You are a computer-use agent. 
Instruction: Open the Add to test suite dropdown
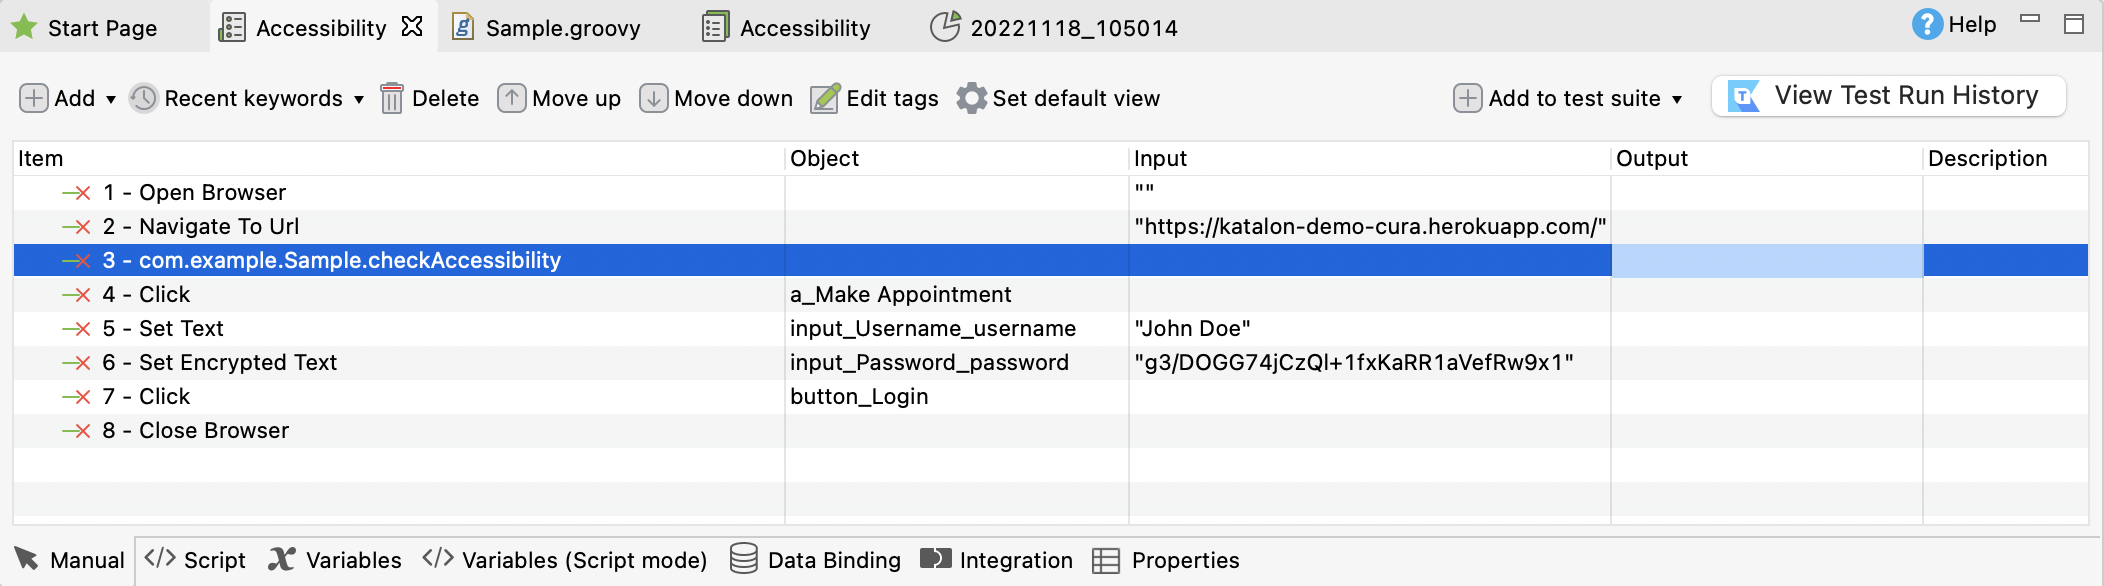coord(1676,99)
